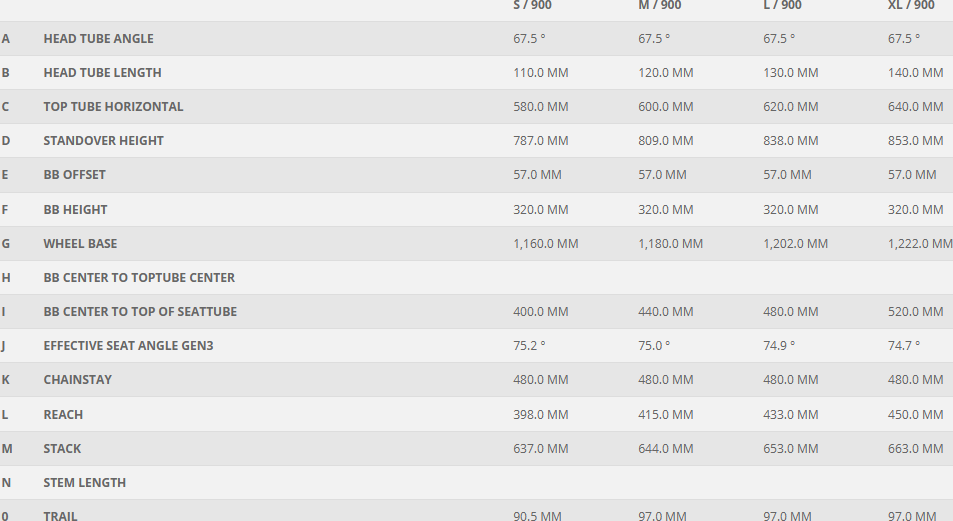Select the EFFECTIVE SEAT ANGLE GEN3 label
Screen dimensions: 953x521
[x=128, y=346]
